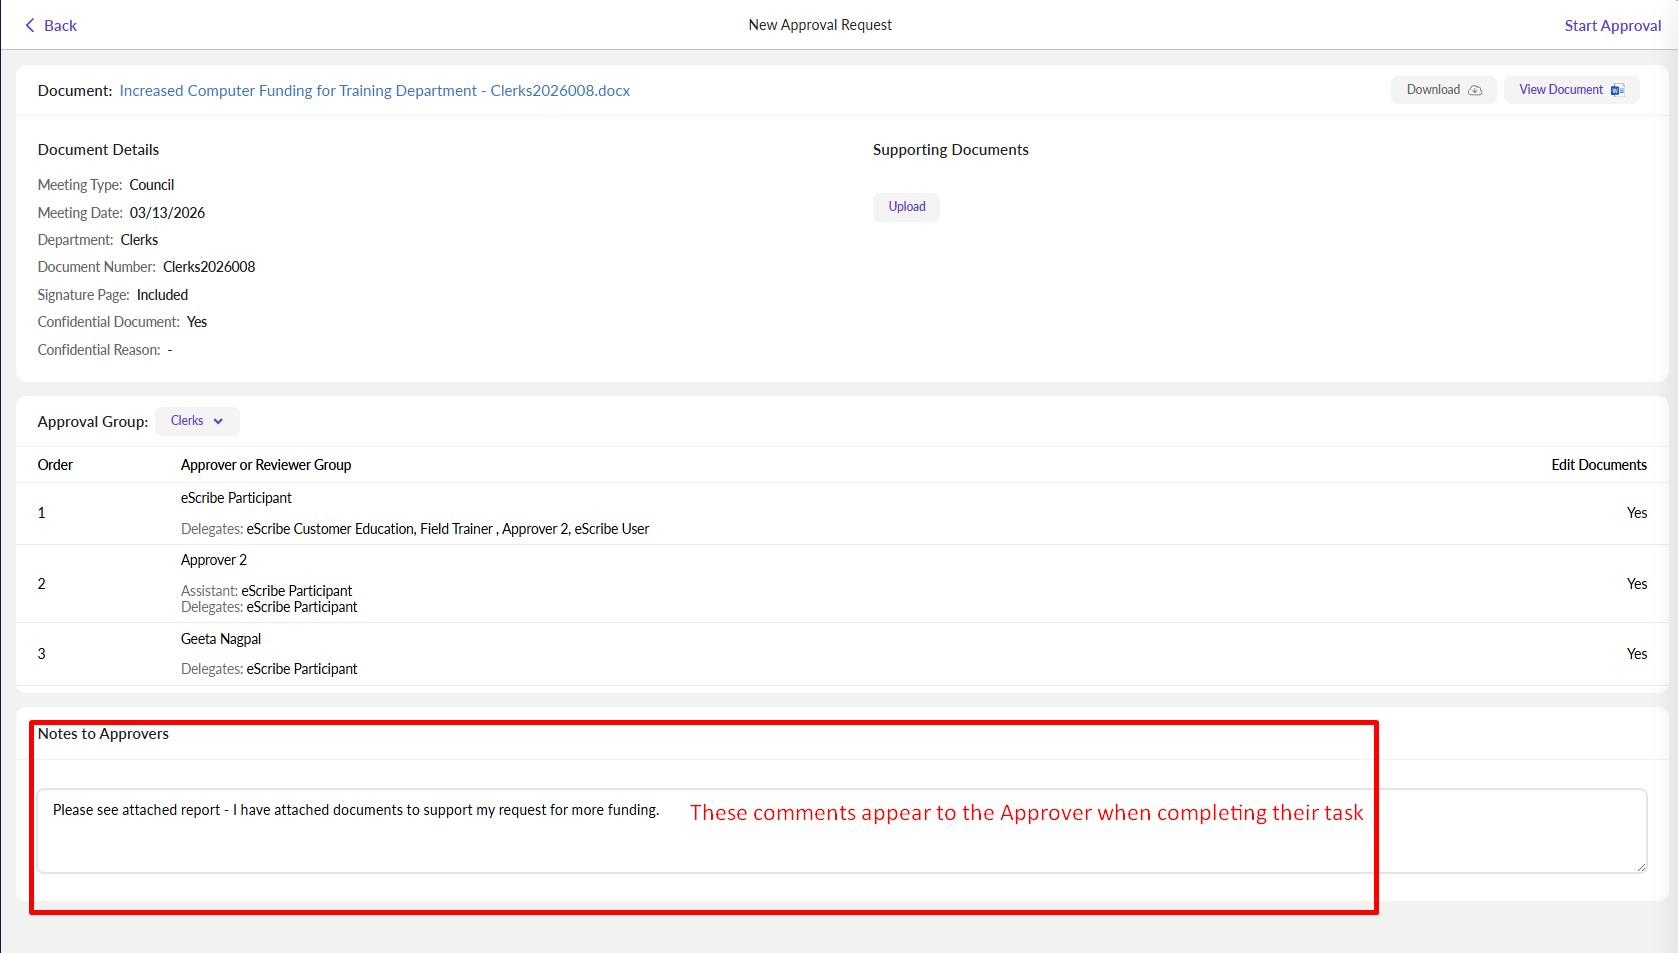Viewport: 1678px width, 953px height.
Task: Click the cloud download icon
Action: pos(1475,90)
